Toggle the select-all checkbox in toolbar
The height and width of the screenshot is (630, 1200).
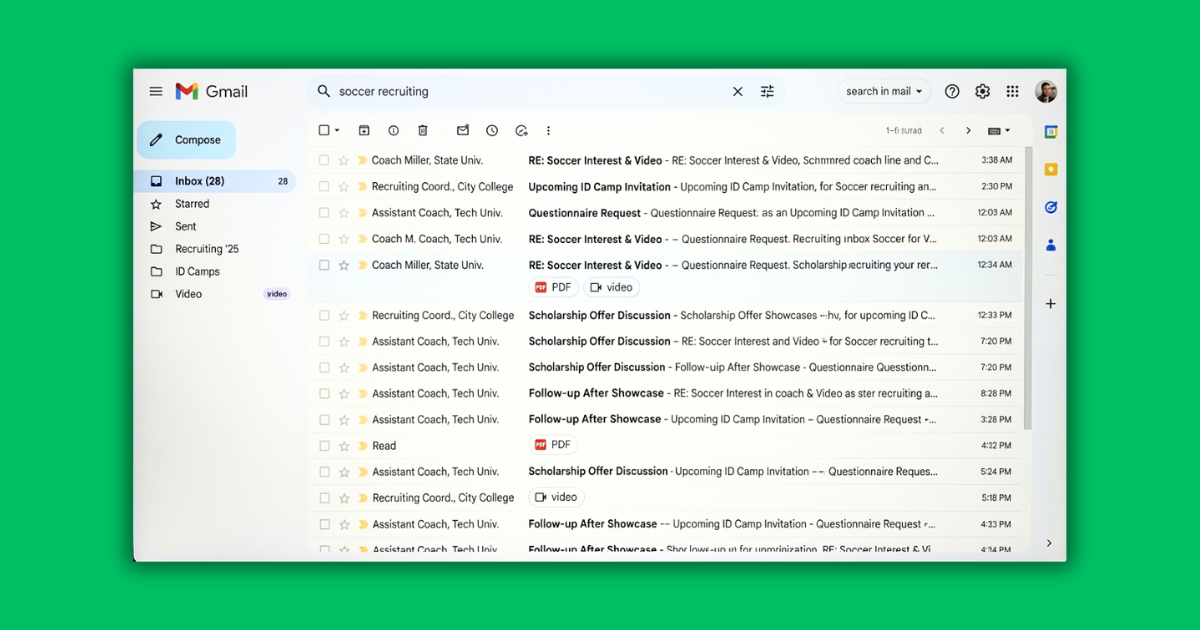323,130
